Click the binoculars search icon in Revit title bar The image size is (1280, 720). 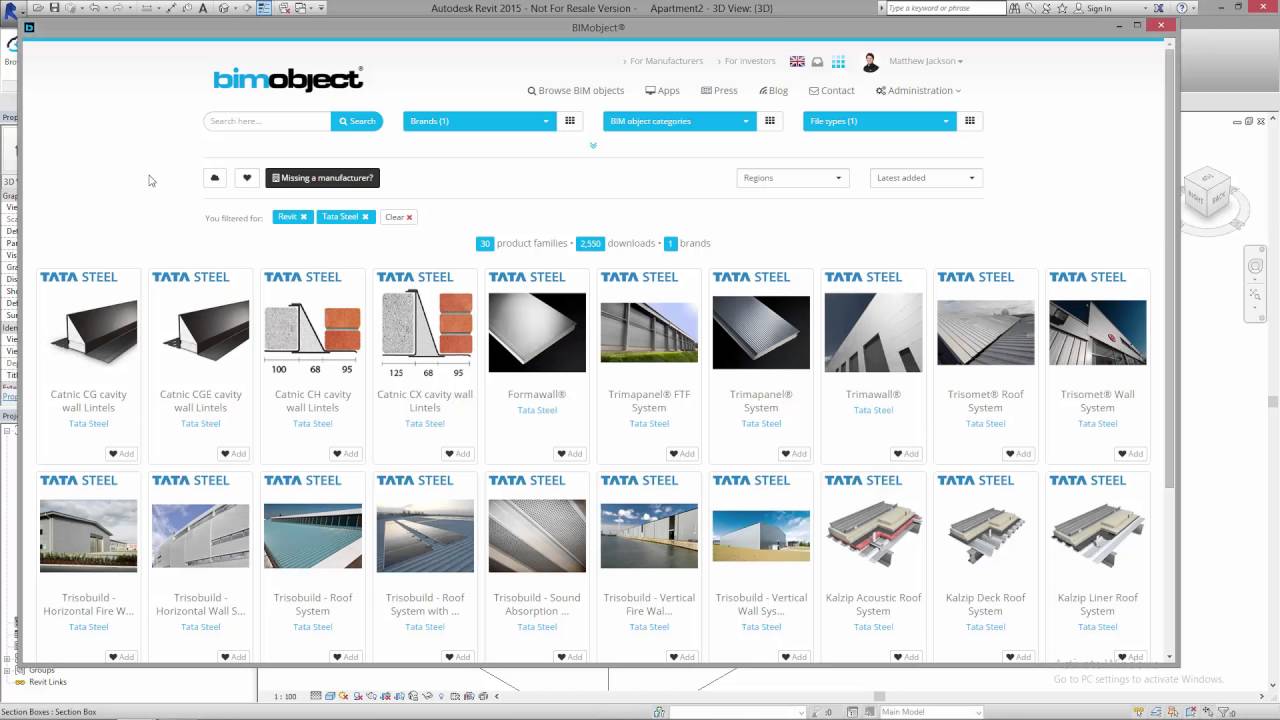tap(1015, 8)
